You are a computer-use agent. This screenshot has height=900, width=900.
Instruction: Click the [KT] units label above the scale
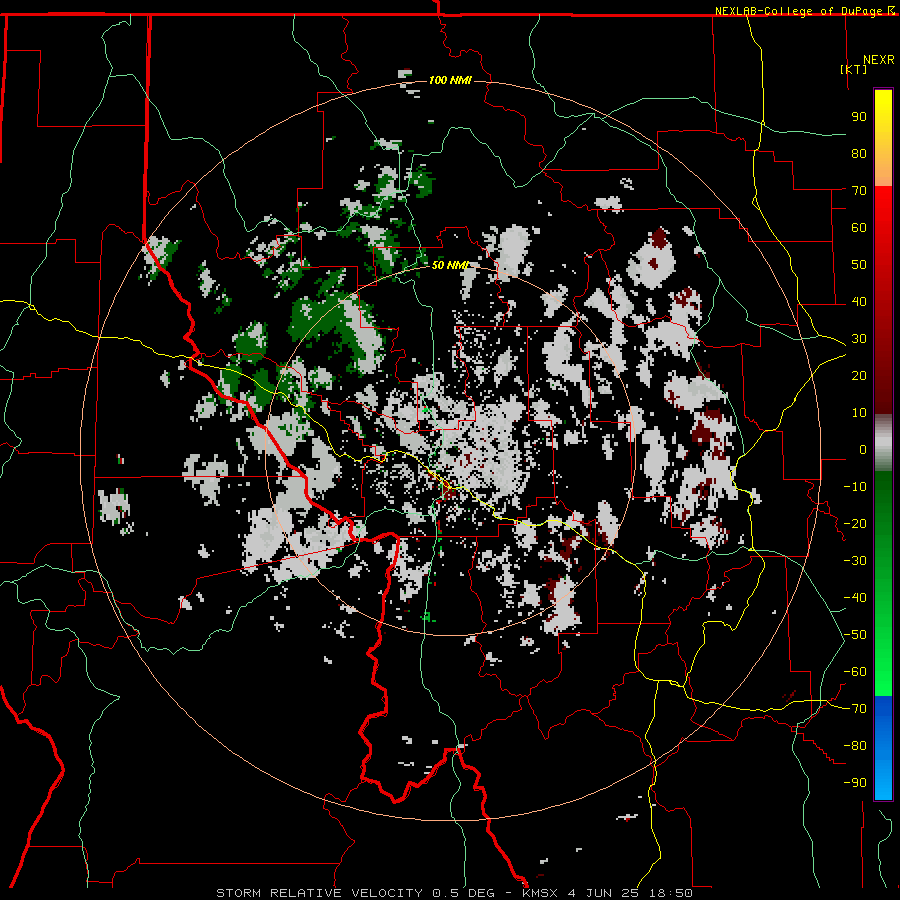point(853,69)
